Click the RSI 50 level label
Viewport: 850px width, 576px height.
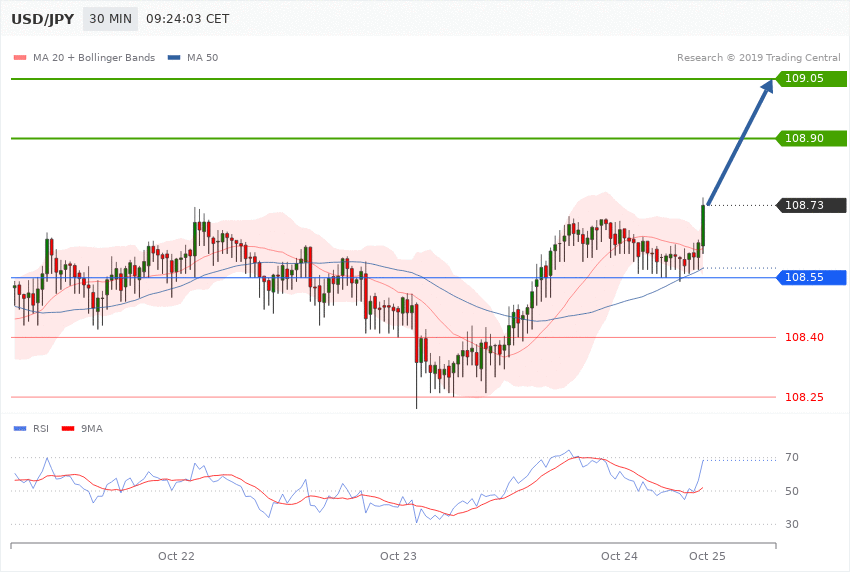(x=792, y=491)
